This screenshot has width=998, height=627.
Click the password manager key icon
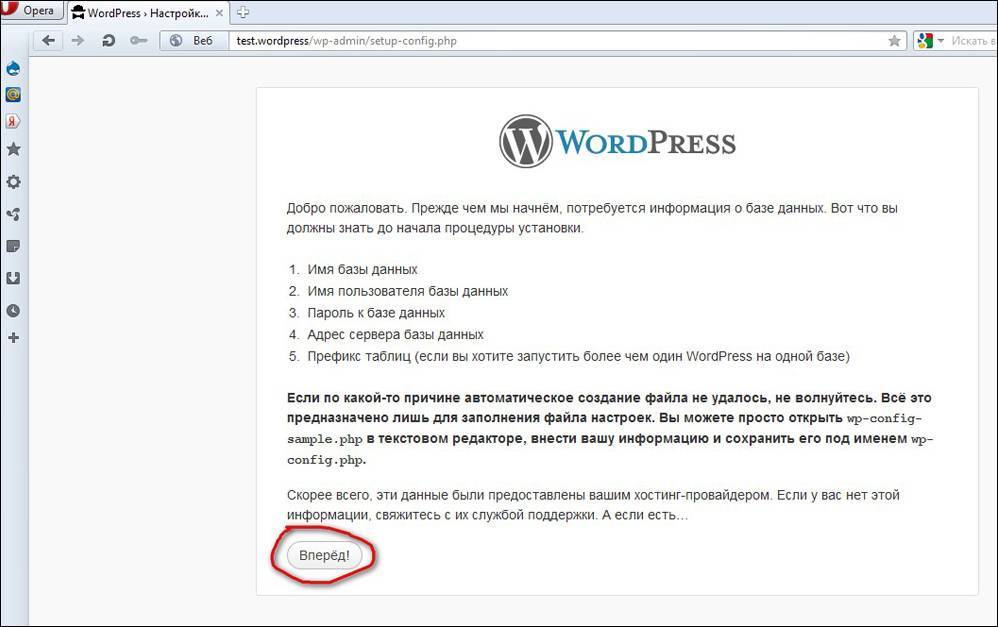pyautogui.click(x=138, y=41)
